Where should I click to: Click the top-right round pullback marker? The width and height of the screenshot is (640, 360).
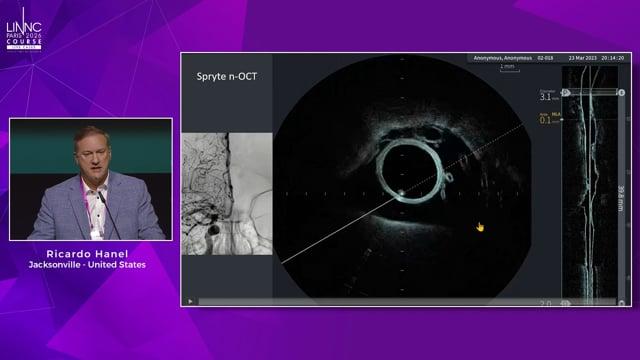pos(621,93)
